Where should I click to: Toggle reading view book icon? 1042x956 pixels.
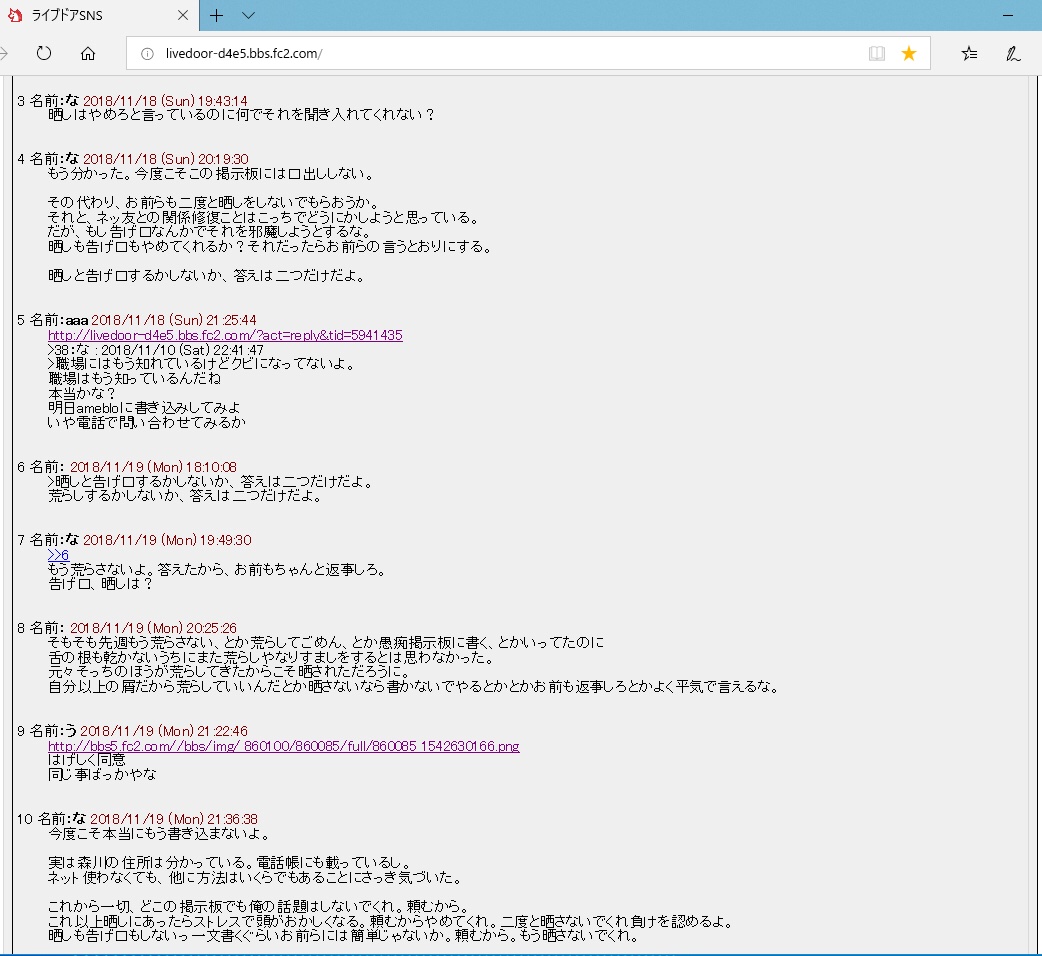[x=877, y=53]
